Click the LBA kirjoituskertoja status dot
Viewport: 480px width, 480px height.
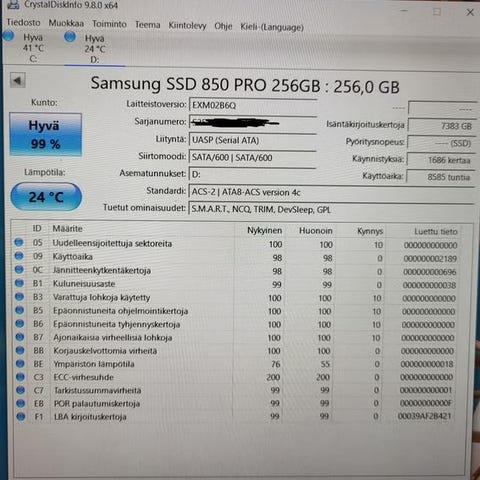[21, 416]
